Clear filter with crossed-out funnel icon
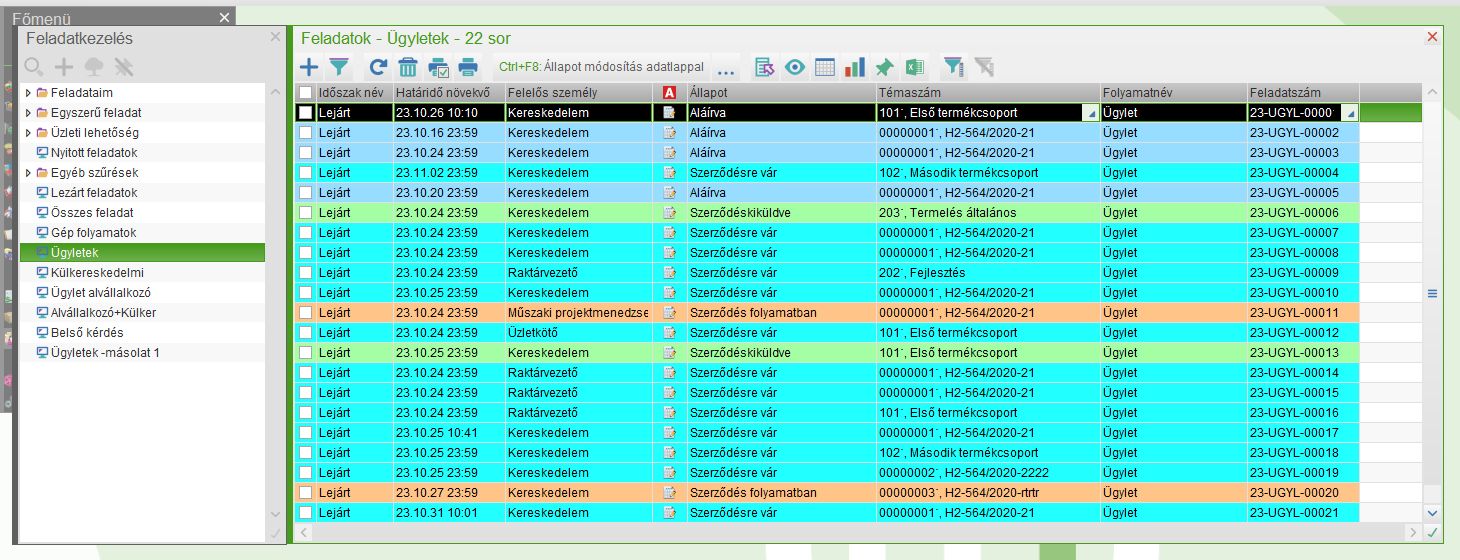1460x560 pixels. coord(984,67)
